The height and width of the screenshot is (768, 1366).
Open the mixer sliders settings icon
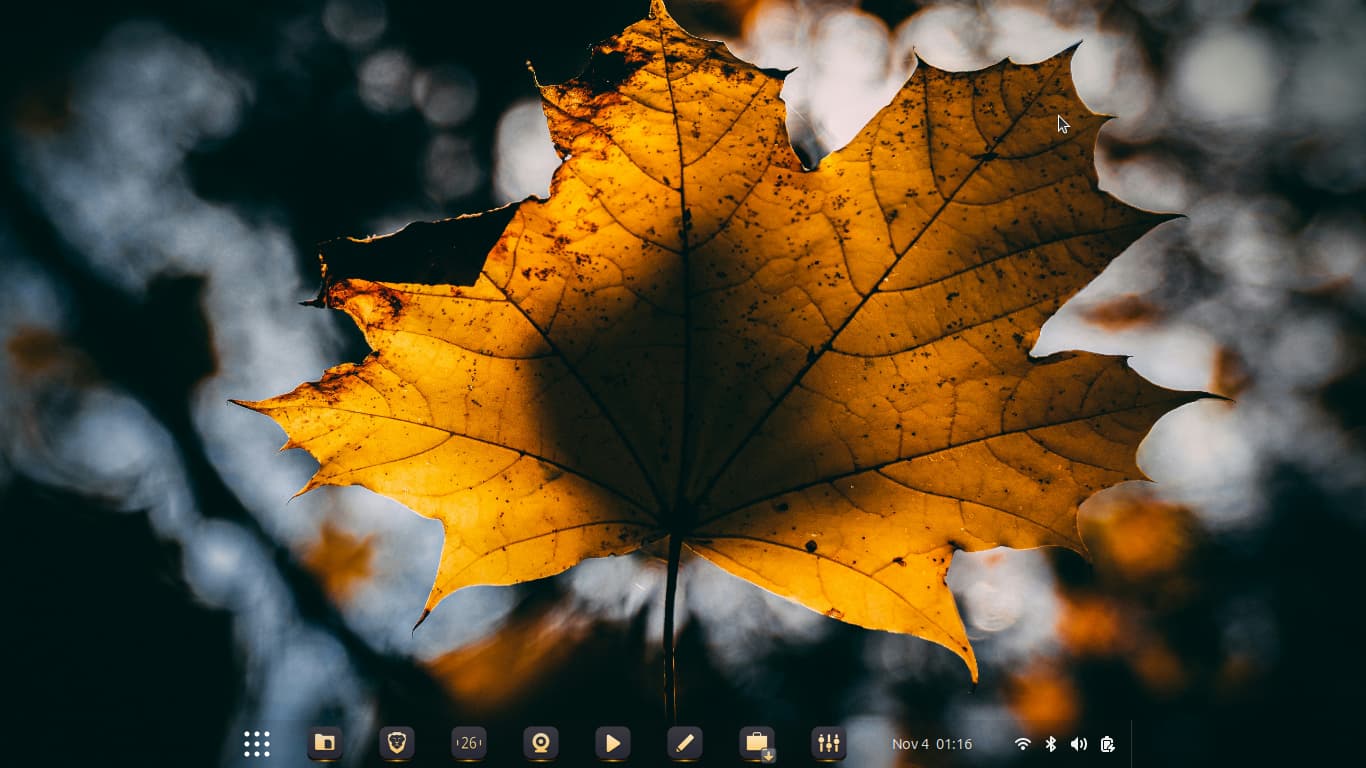[829, 743]
